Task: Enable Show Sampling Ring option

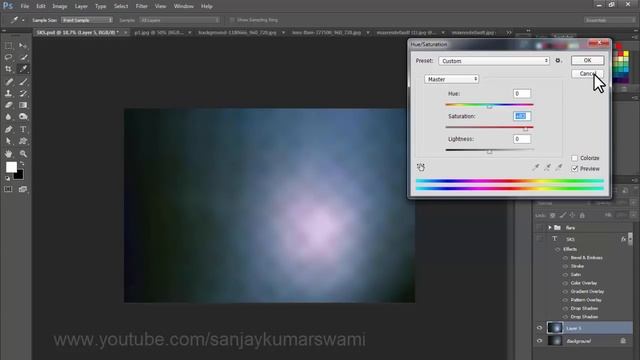Action: pos(232,20)
